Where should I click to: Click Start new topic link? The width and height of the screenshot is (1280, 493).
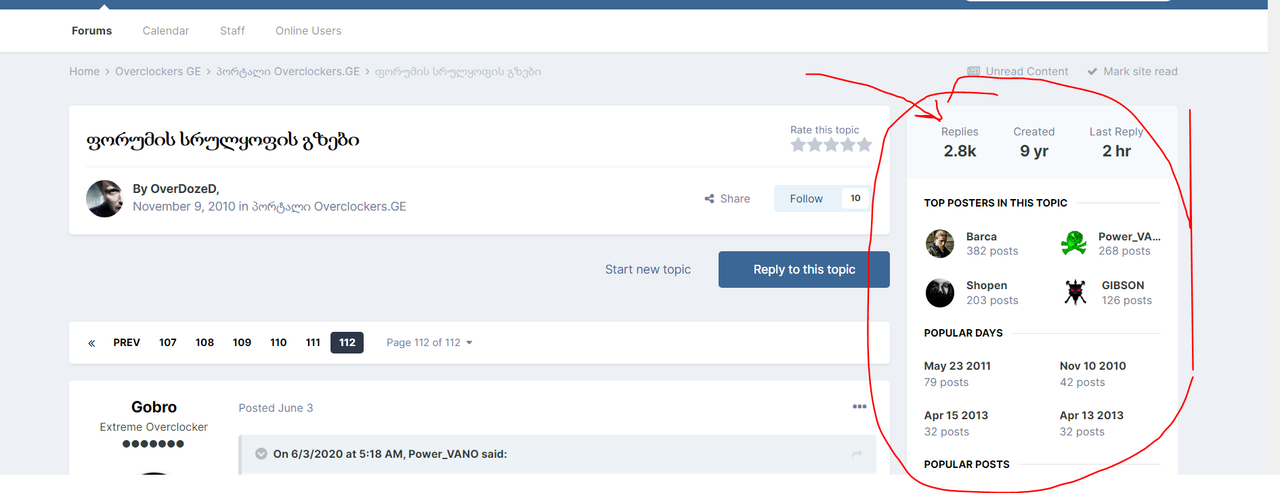pos(648,270)
